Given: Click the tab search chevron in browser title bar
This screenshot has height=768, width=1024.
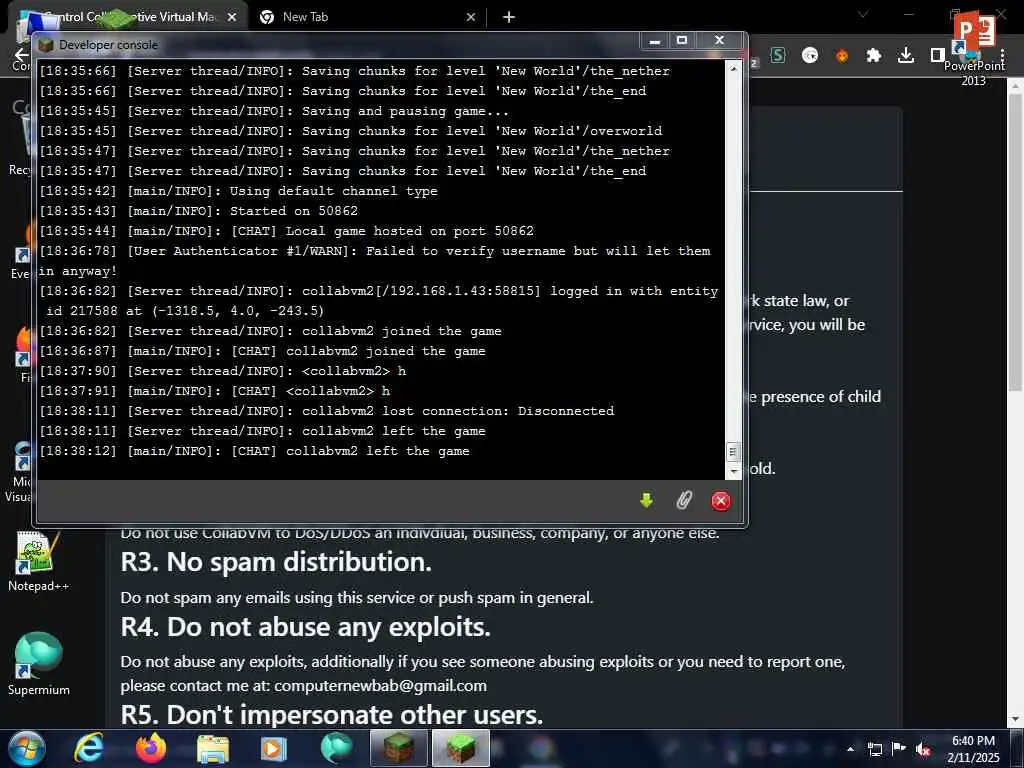Looking at the screenshot, I should point(863,14).
